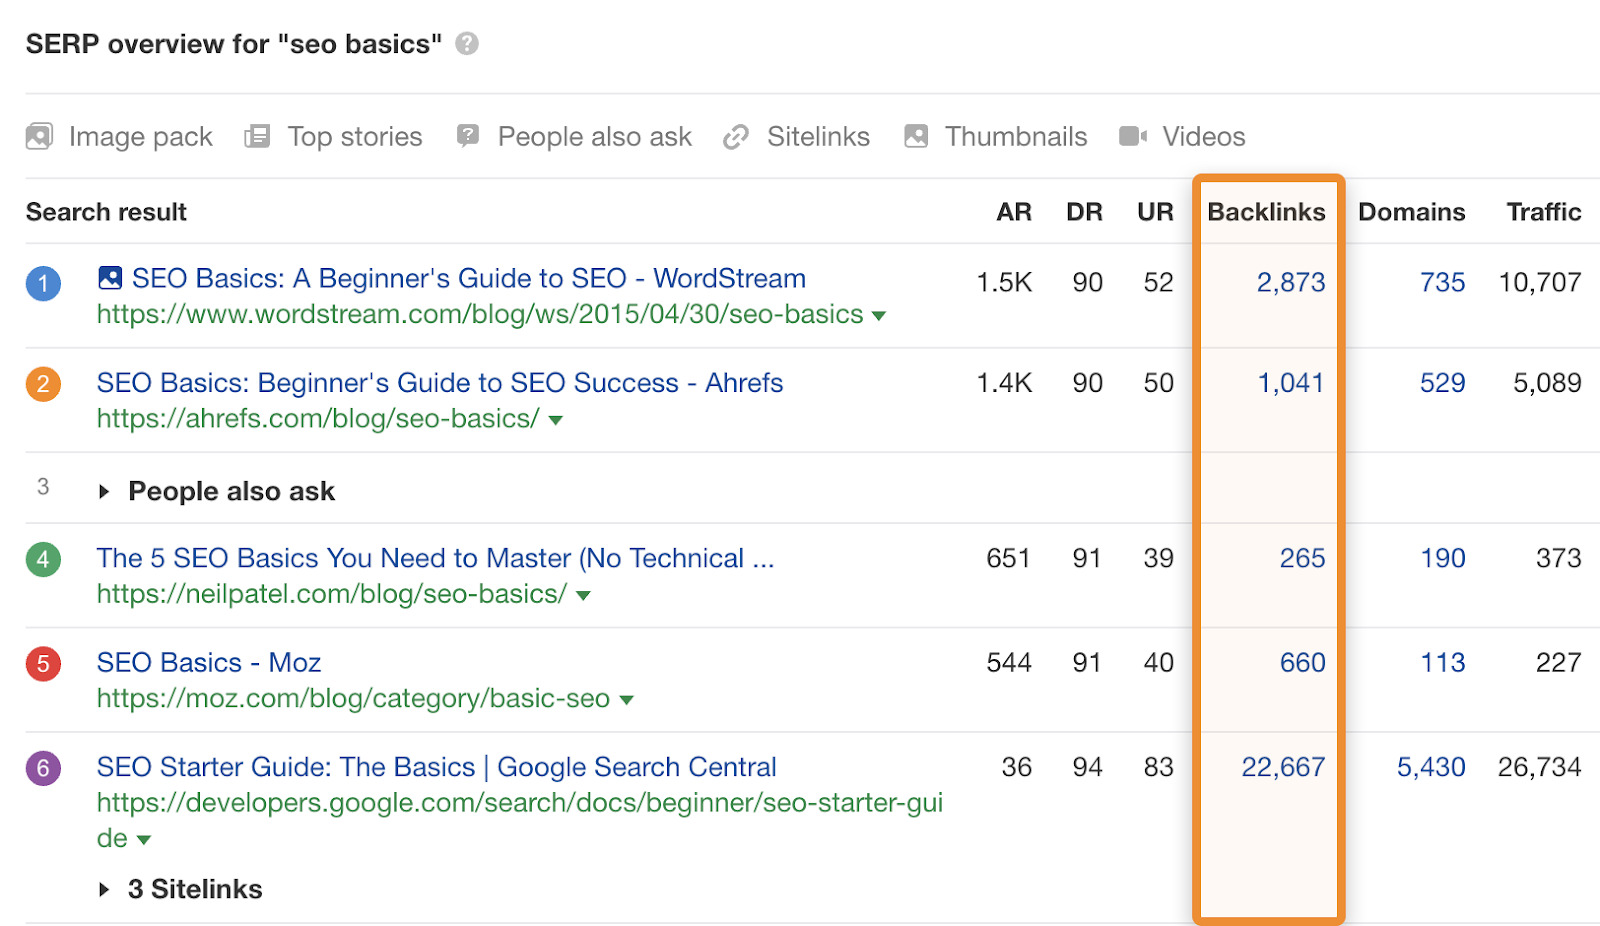Open the Moz URL dropdown arrow
Viewport: 1600px width, 926px height.
[627, 699]
